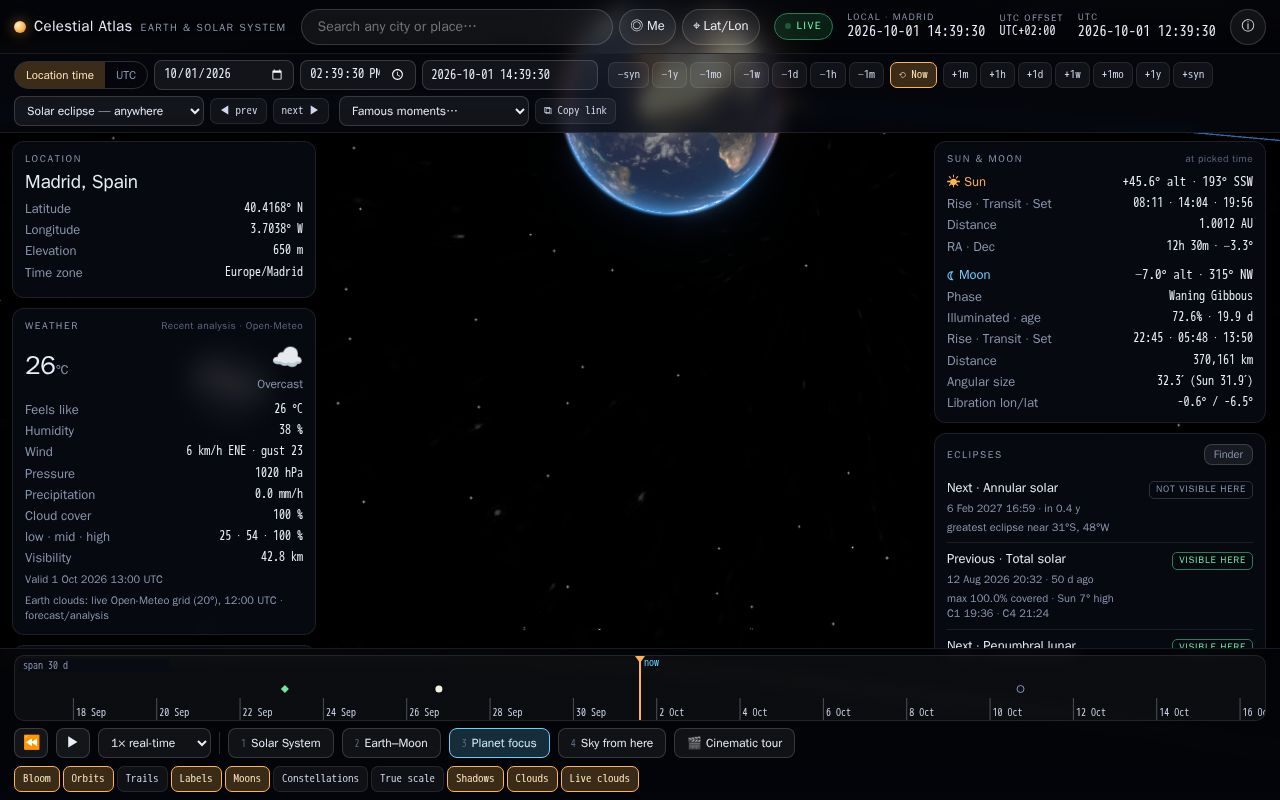1280x800 pixels.
Task: Toggle Labels display
Action: tap(196, 778)
